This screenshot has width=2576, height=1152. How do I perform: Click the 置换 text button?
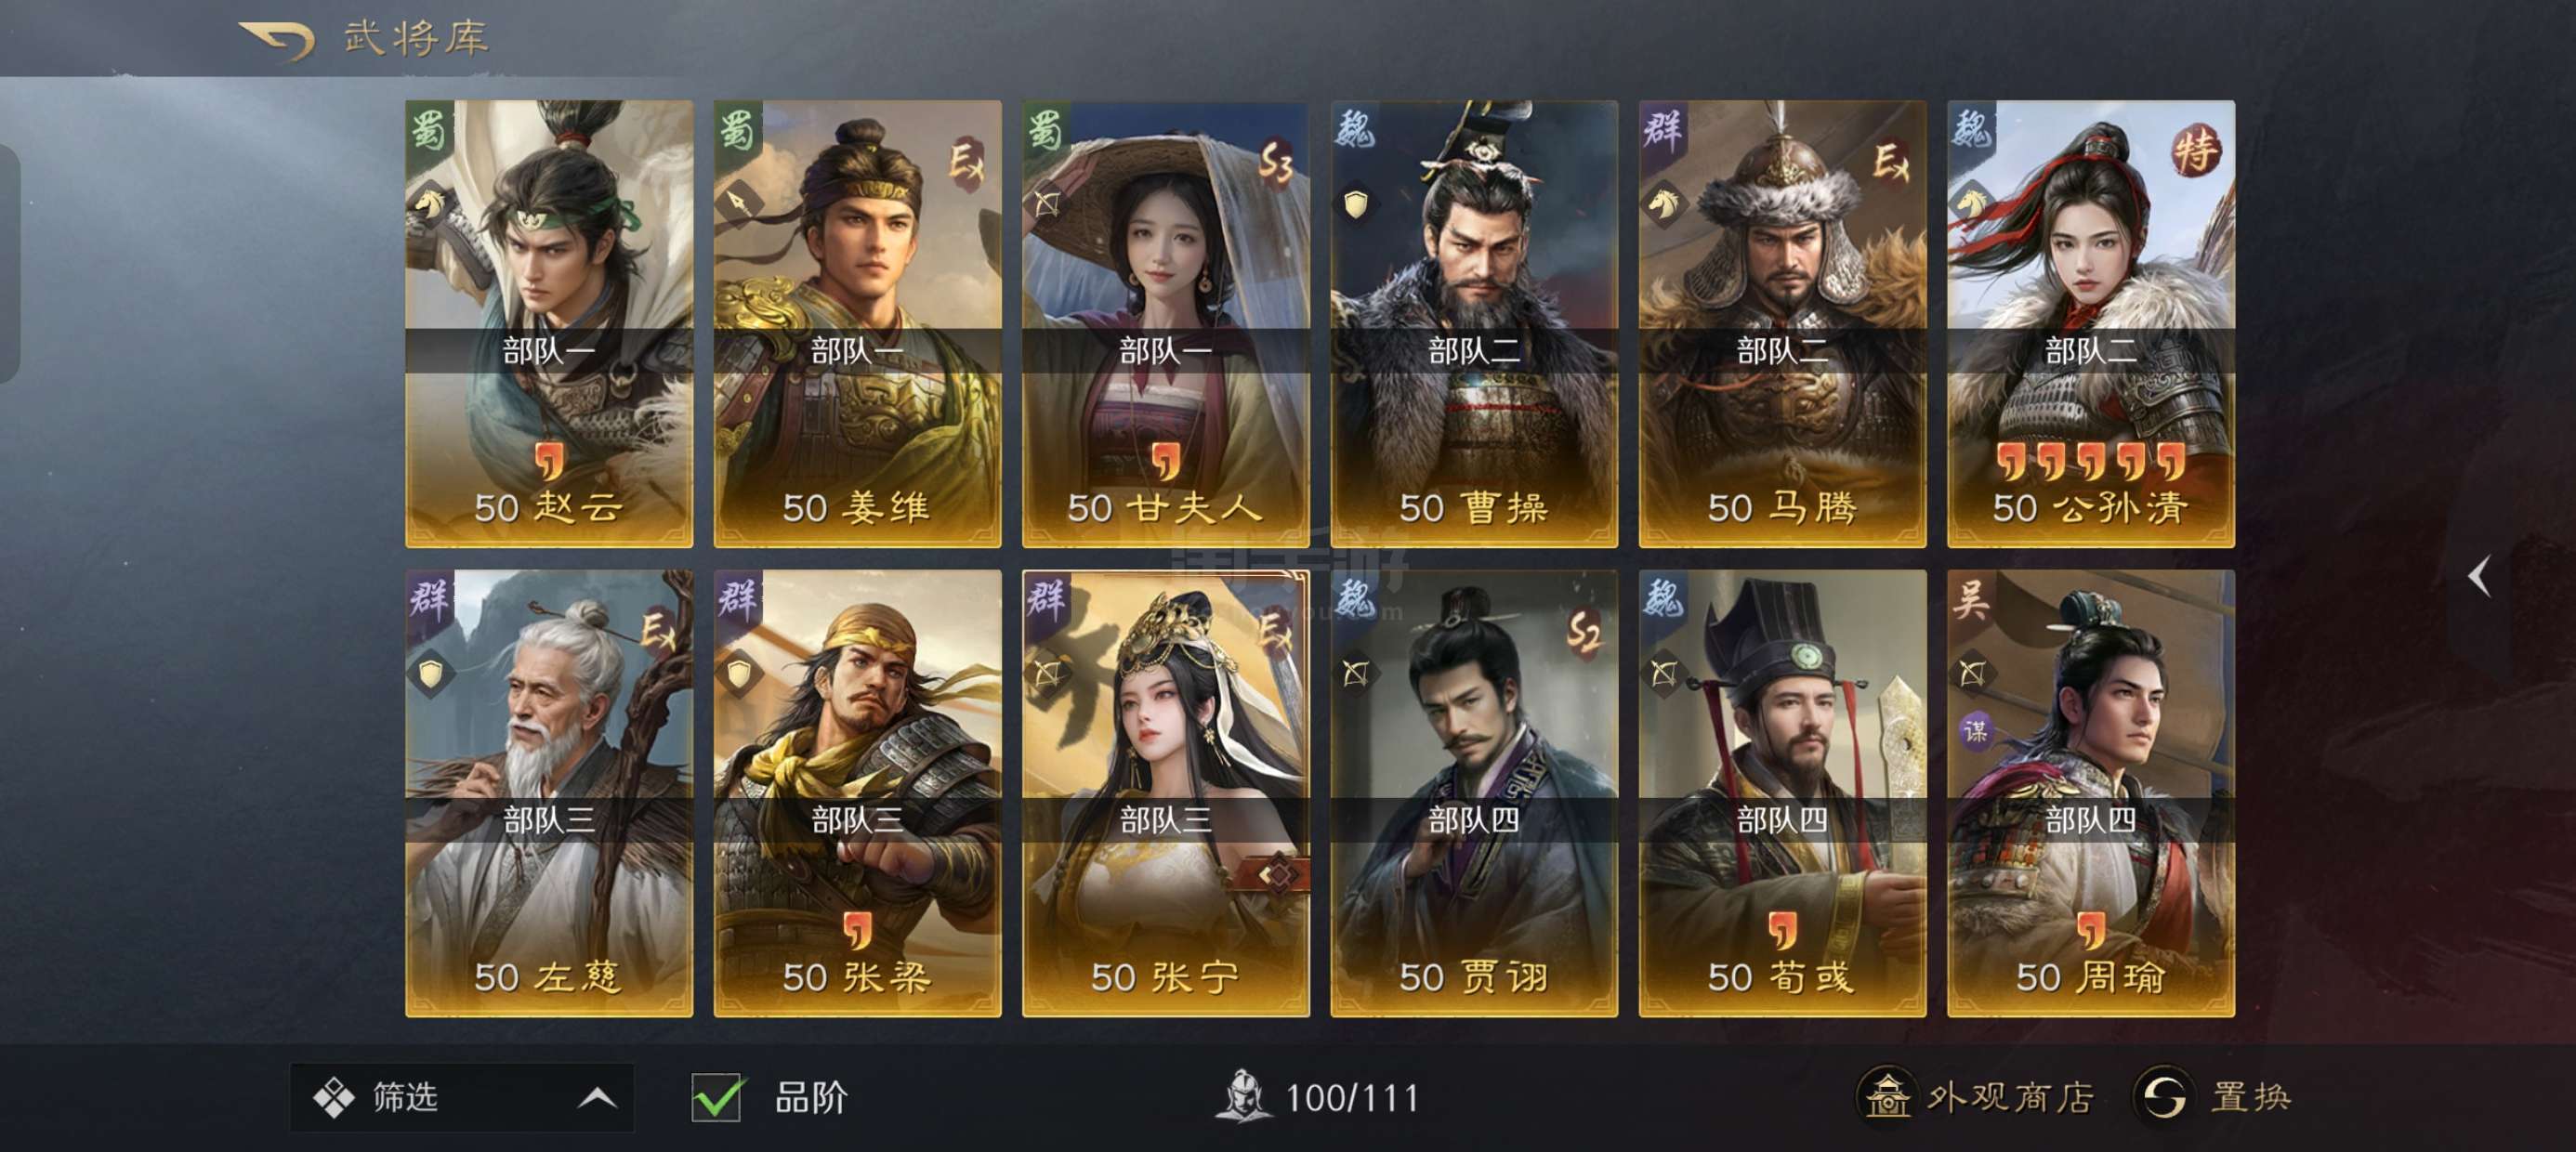point(2250,1097)
